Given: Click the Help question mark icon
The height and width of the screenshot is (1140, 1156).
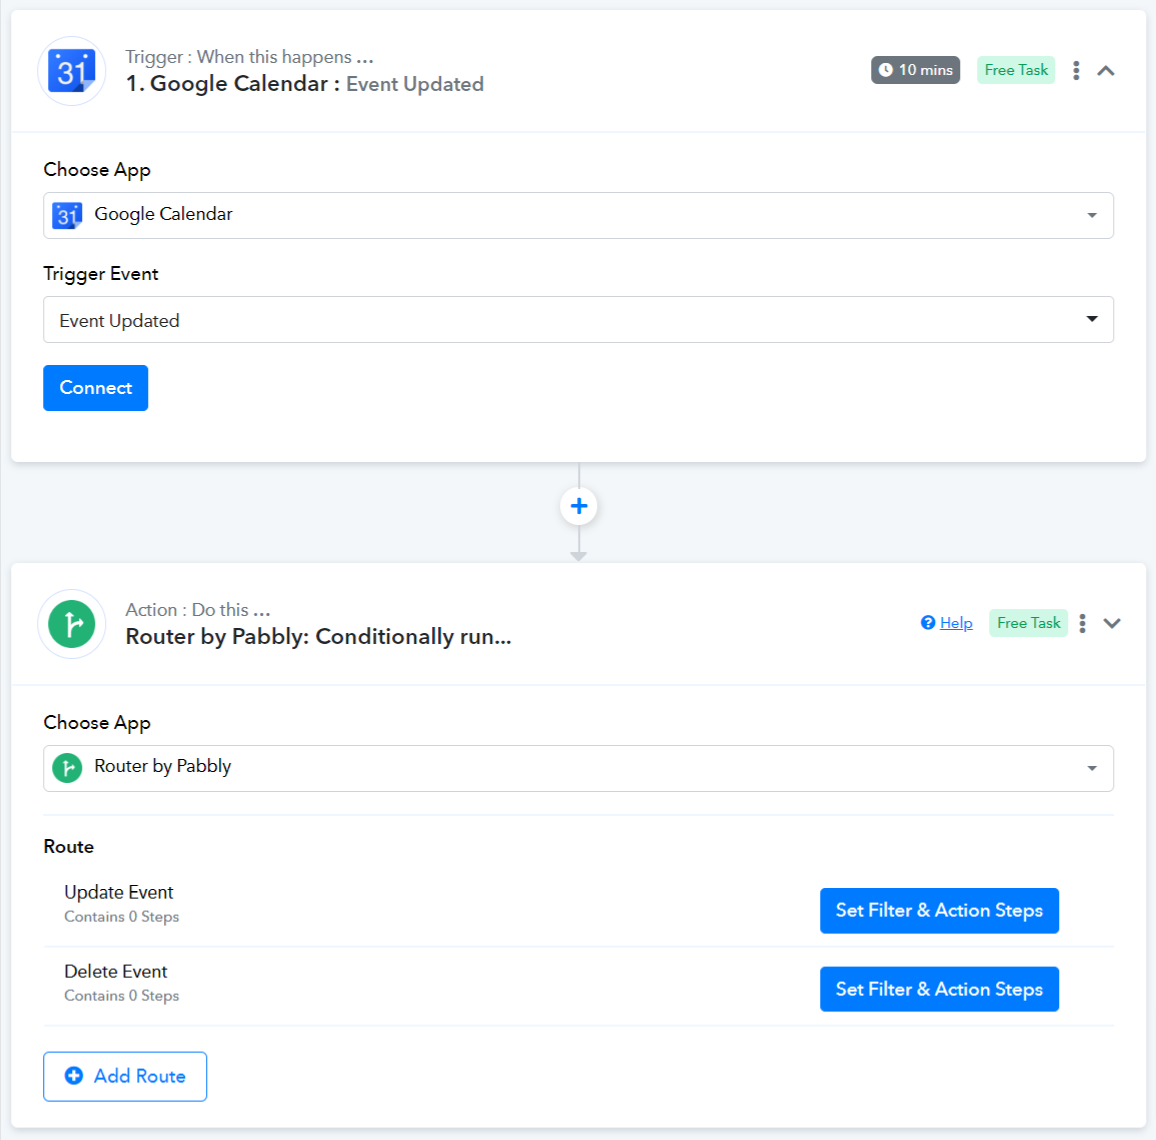Looking at the screenshot, I should tap(928, 623).
